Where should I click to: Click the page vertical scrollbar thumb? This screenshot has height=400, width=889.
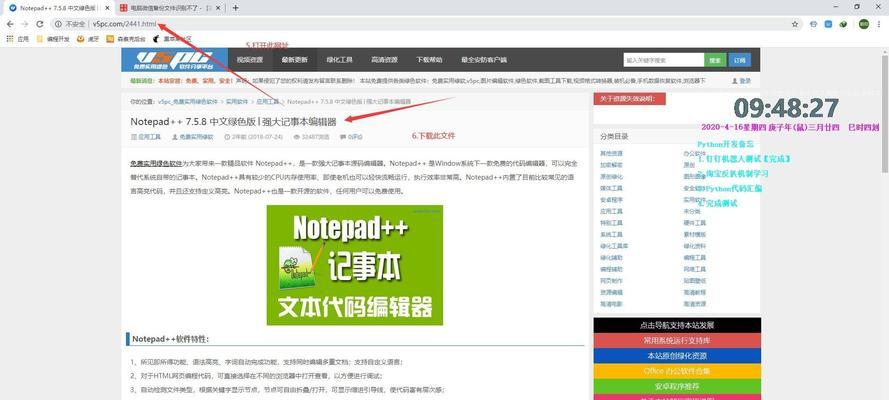(885, 113)
